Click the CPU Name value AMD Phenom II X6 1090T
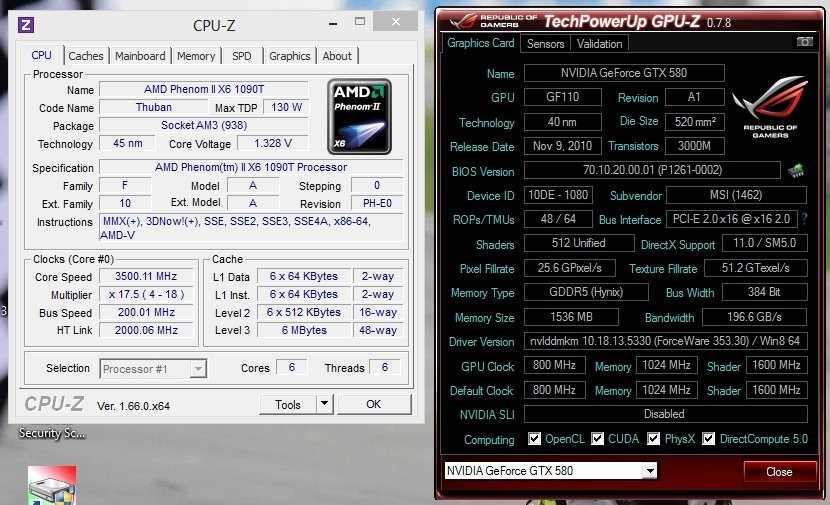This screenshot has width=830, height=505. click(204, 89)
